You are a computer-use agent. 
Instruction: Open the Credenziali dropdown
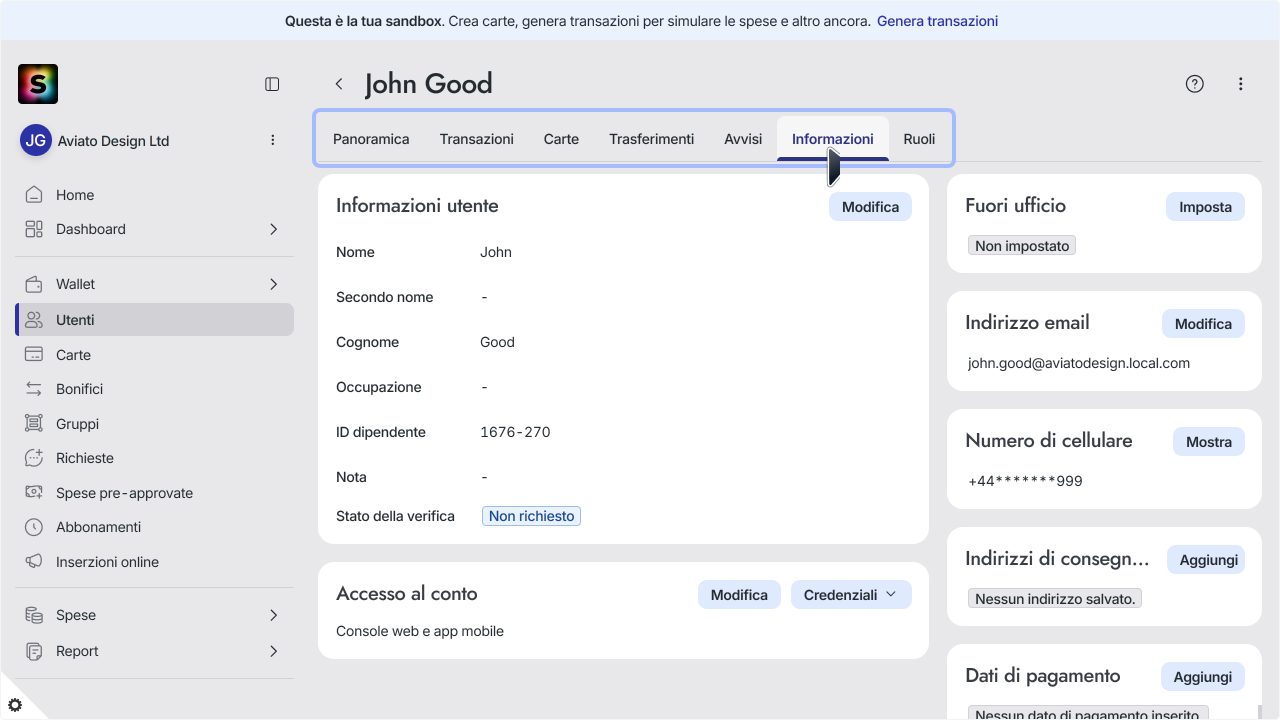851,594
